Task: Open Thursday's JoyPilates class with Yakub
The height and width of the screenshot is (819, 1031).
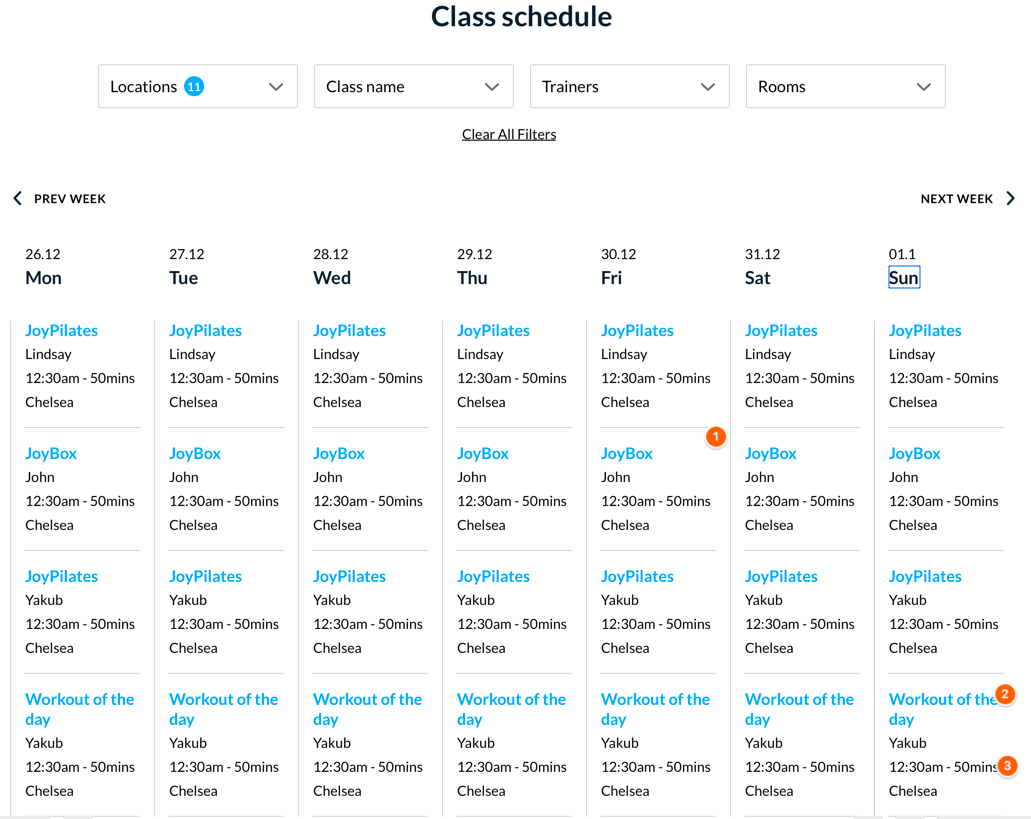Action: pos(493,576)
